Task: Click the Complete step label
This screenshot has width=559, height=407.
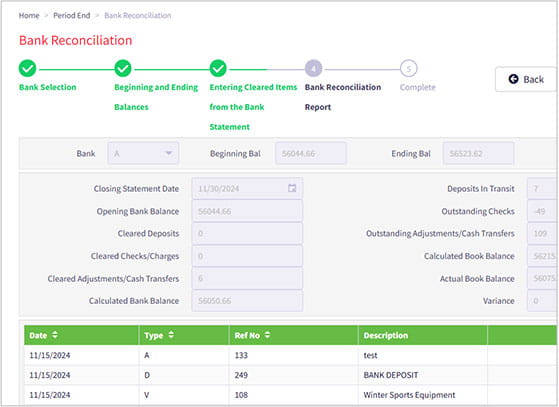Action: pos(417,87)
